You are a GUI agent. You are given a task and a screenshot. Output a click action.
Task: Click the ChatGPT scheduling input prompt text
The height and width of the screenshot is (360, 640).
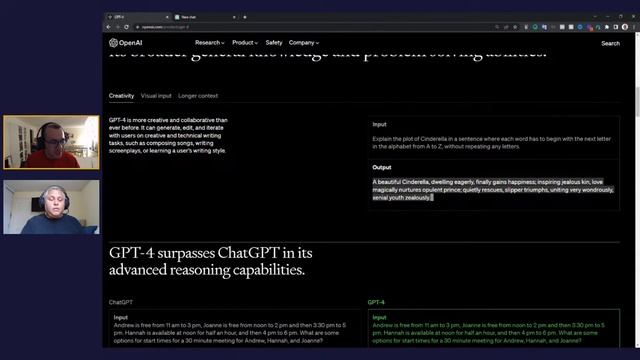click(x=230, y=333)
